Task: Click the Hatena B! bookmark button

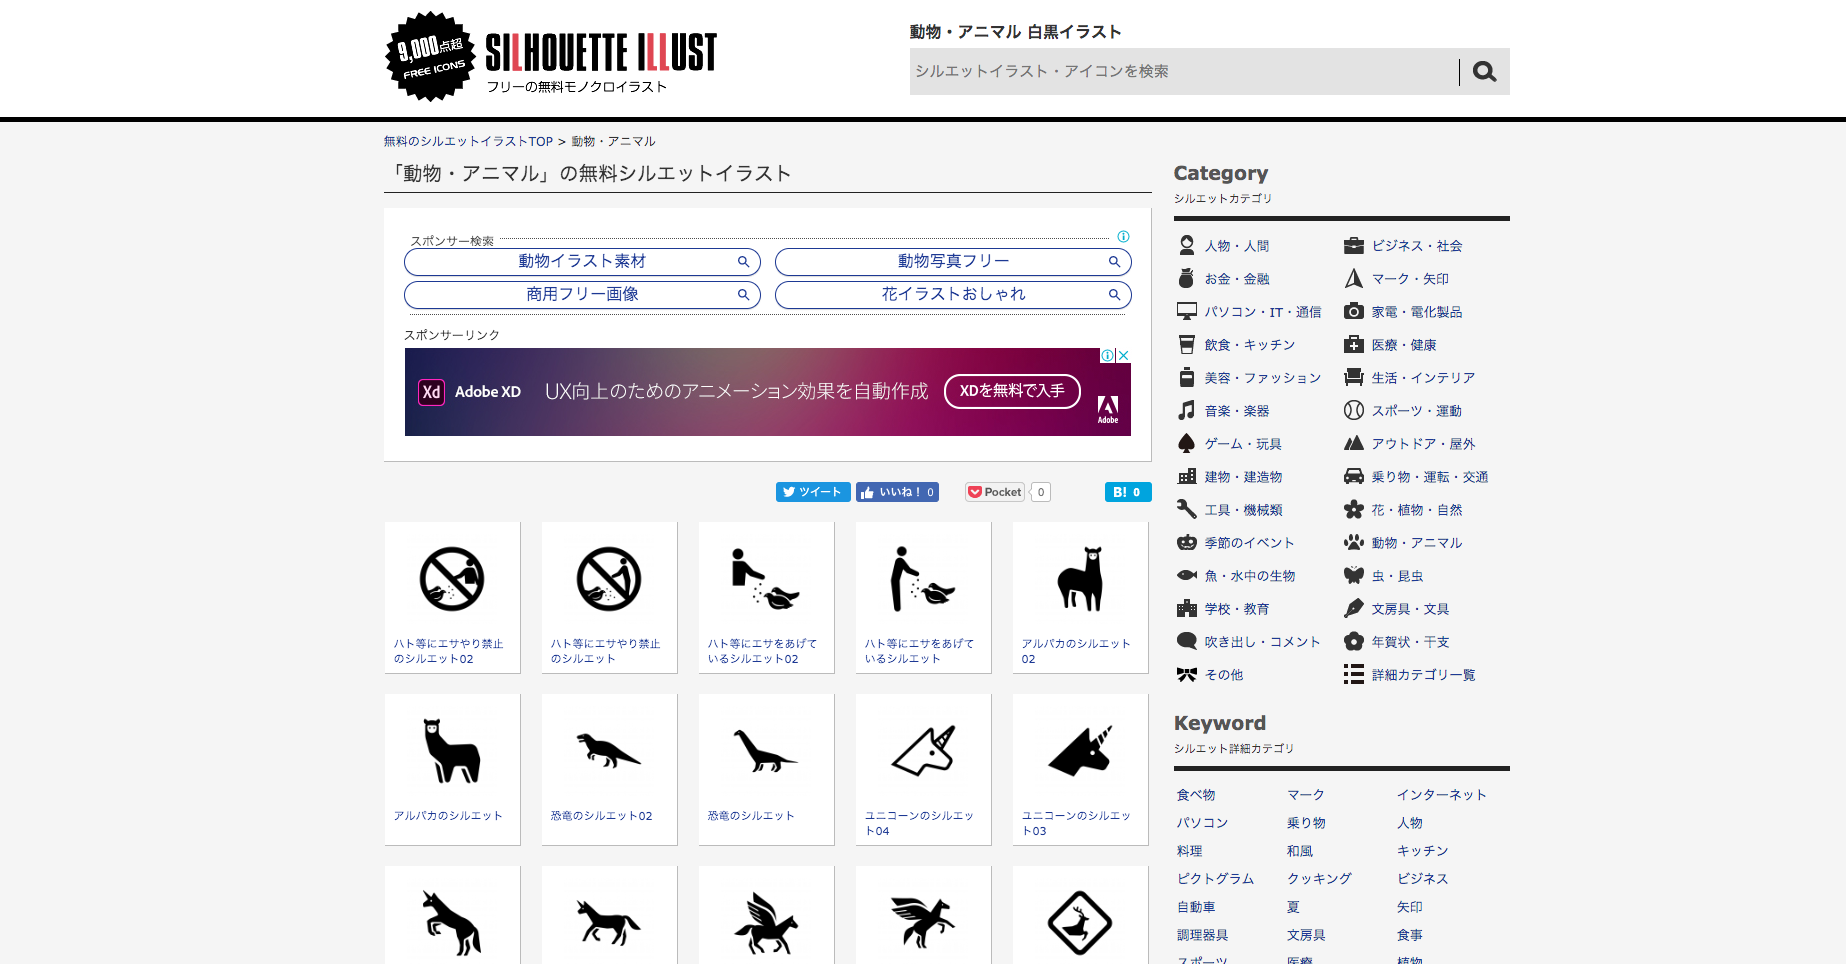Action: pyautogui.click(x=1128, y=492)
